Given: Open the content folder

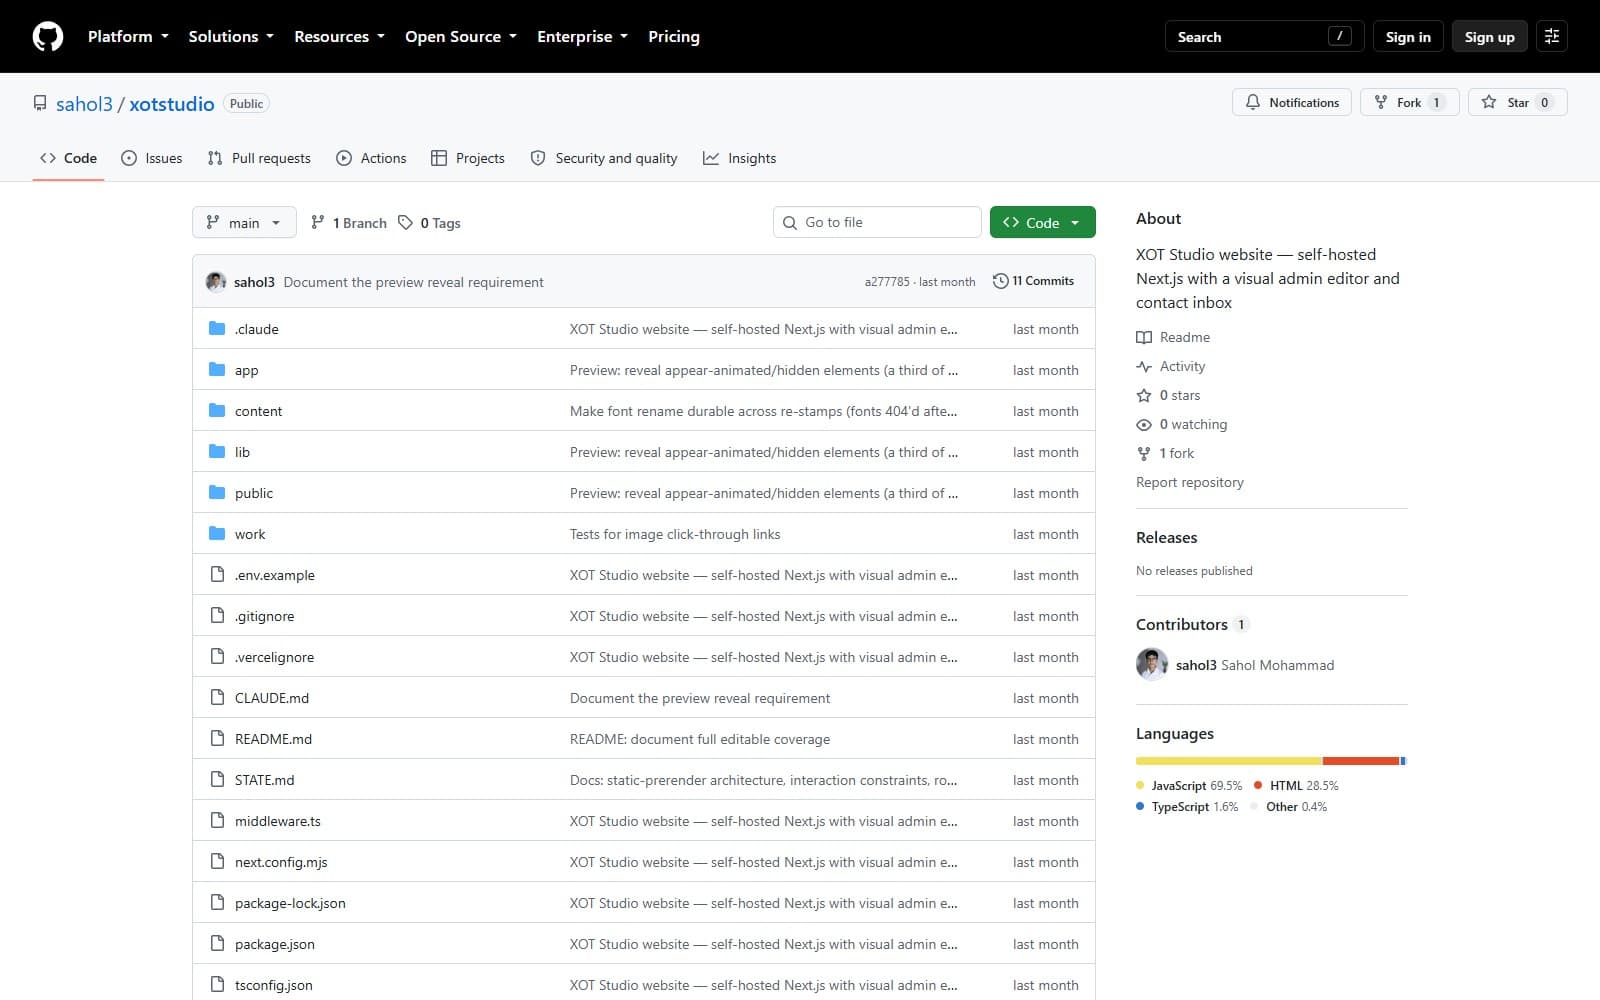Looking at the screenshot, I should 258,411.
